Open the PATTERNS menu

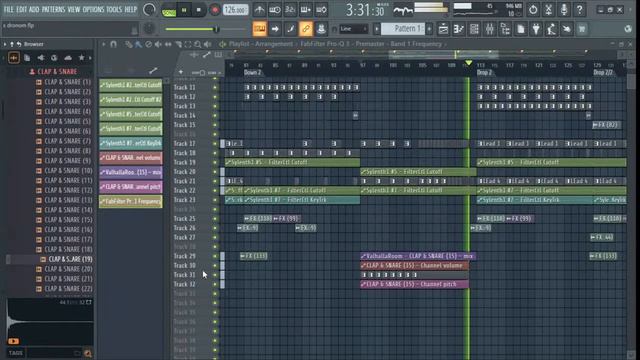pos(53,9)
